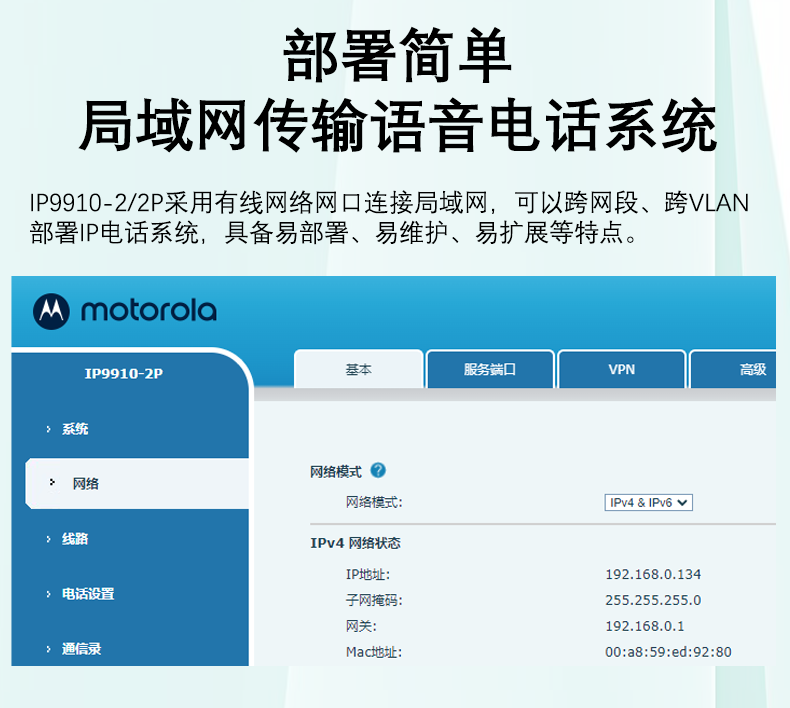This screenshot has height=708, width=790.
Task: Click the Mac address 00:a8:59:ed:92:80
Action: (x=668, y=653)
